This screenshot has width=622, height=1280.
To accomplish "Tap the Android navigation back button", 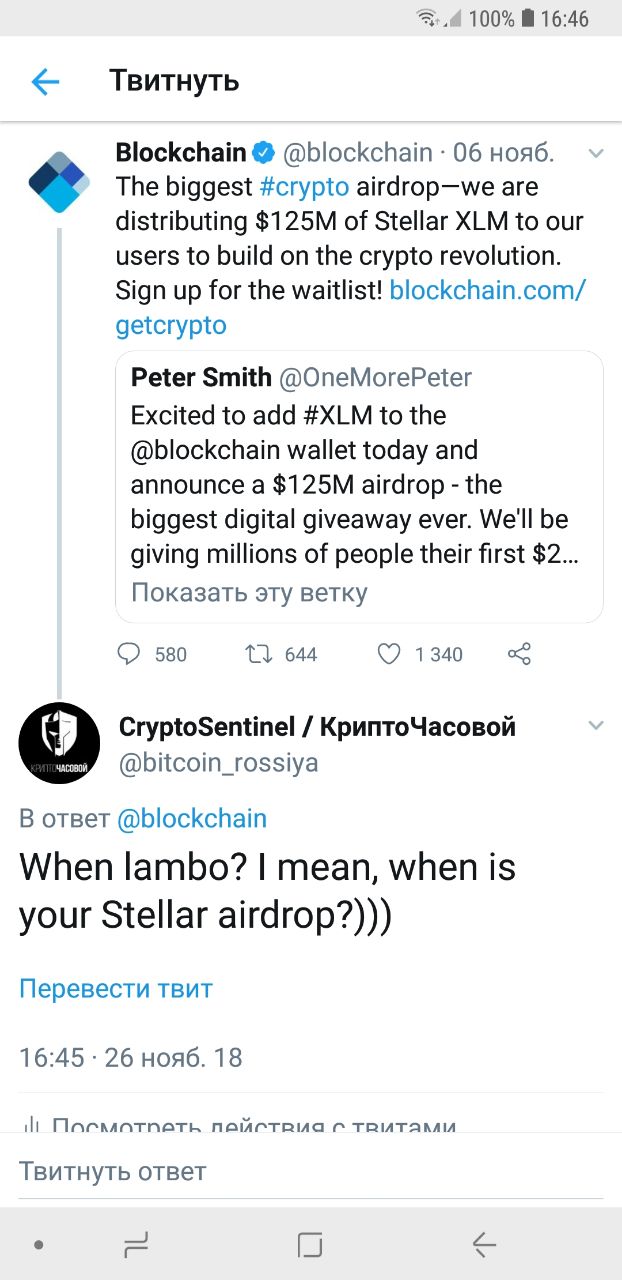I will (484, 1244).
